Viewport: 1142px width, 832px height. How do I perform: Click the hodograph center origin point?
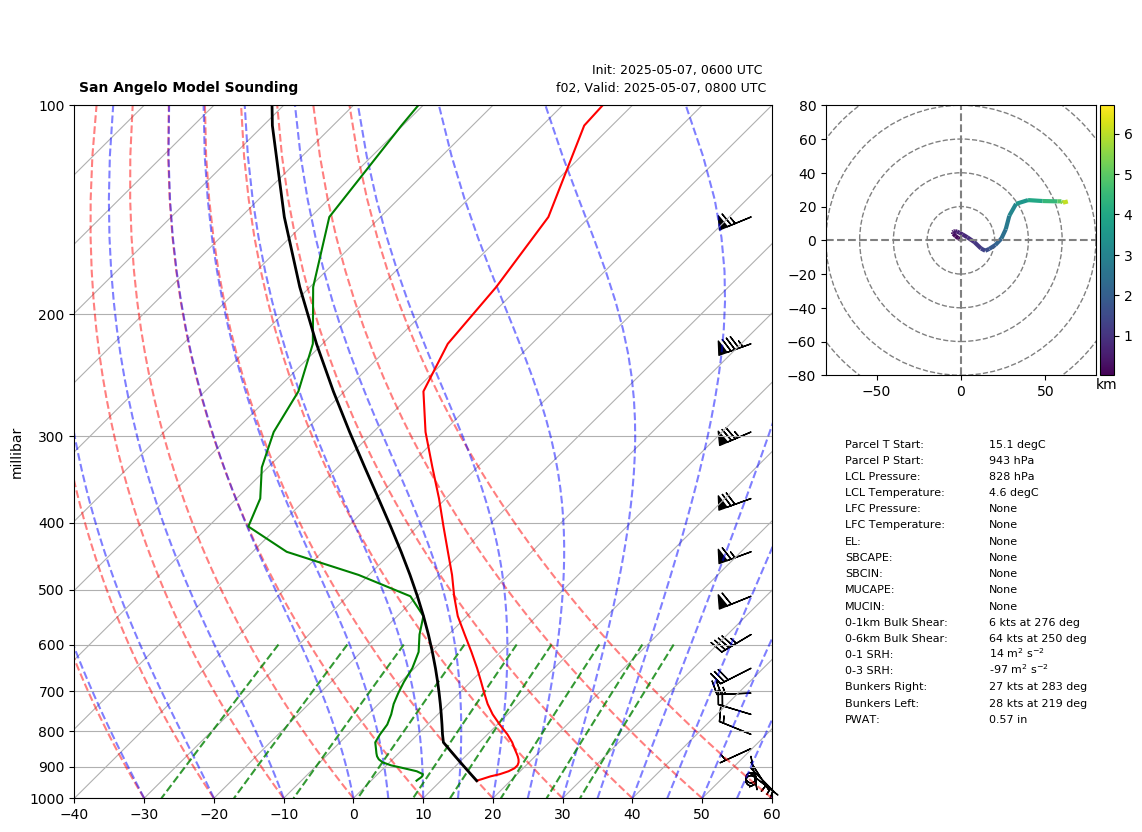(x=961, y=240)
